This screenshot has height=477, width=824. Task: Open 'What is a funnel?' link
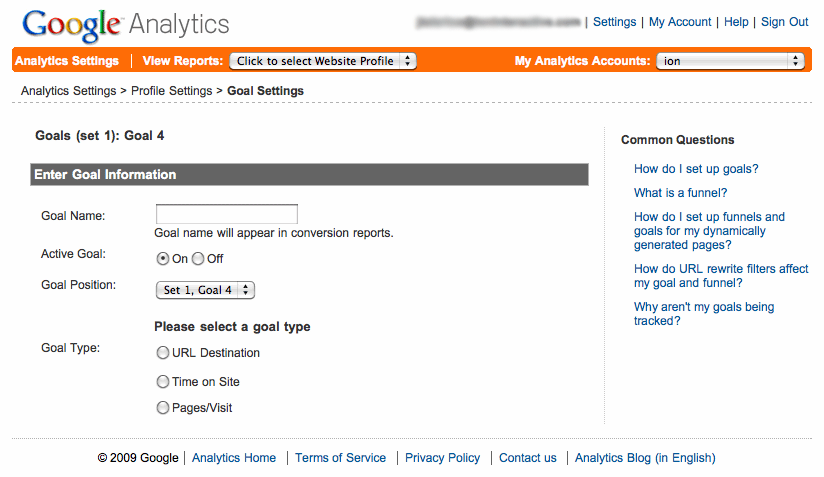pyautogui.click(x=680, y=193)
